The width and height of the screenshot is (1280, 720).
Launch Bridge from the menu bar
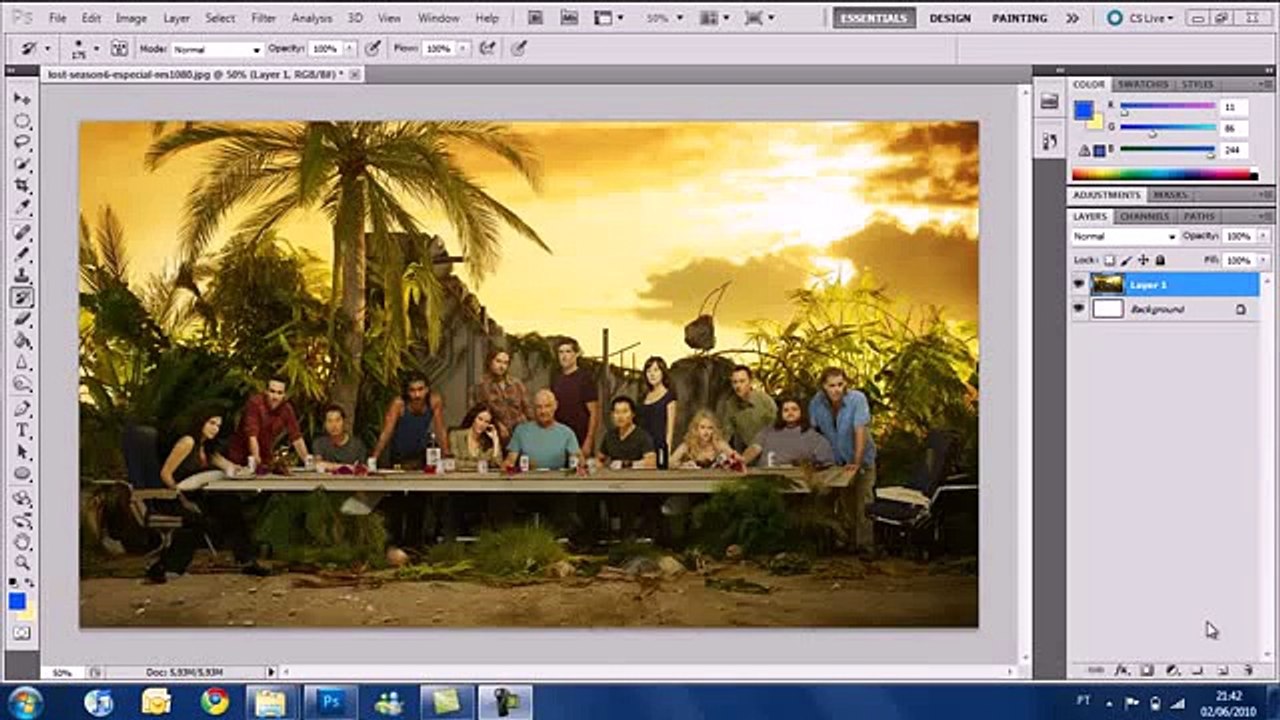[x=536, y=18]
